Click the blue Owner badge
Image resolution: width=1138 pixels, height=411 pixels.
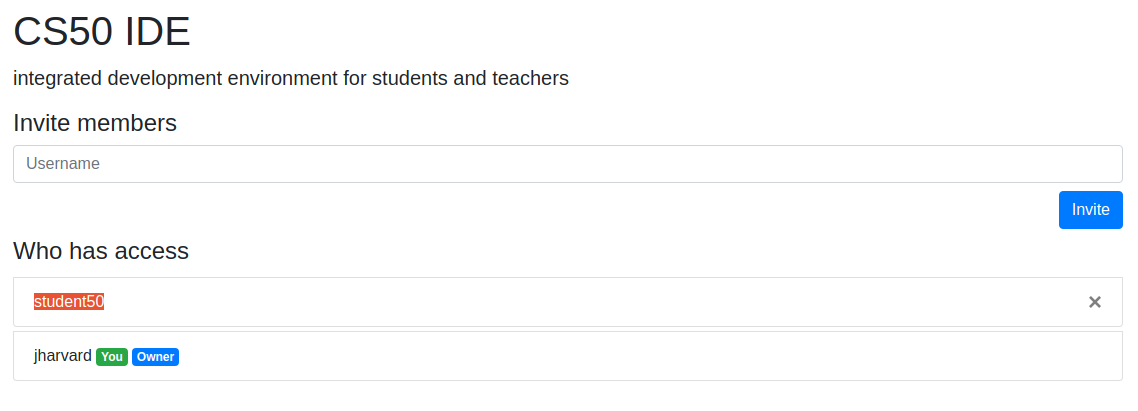coord(155,357)
